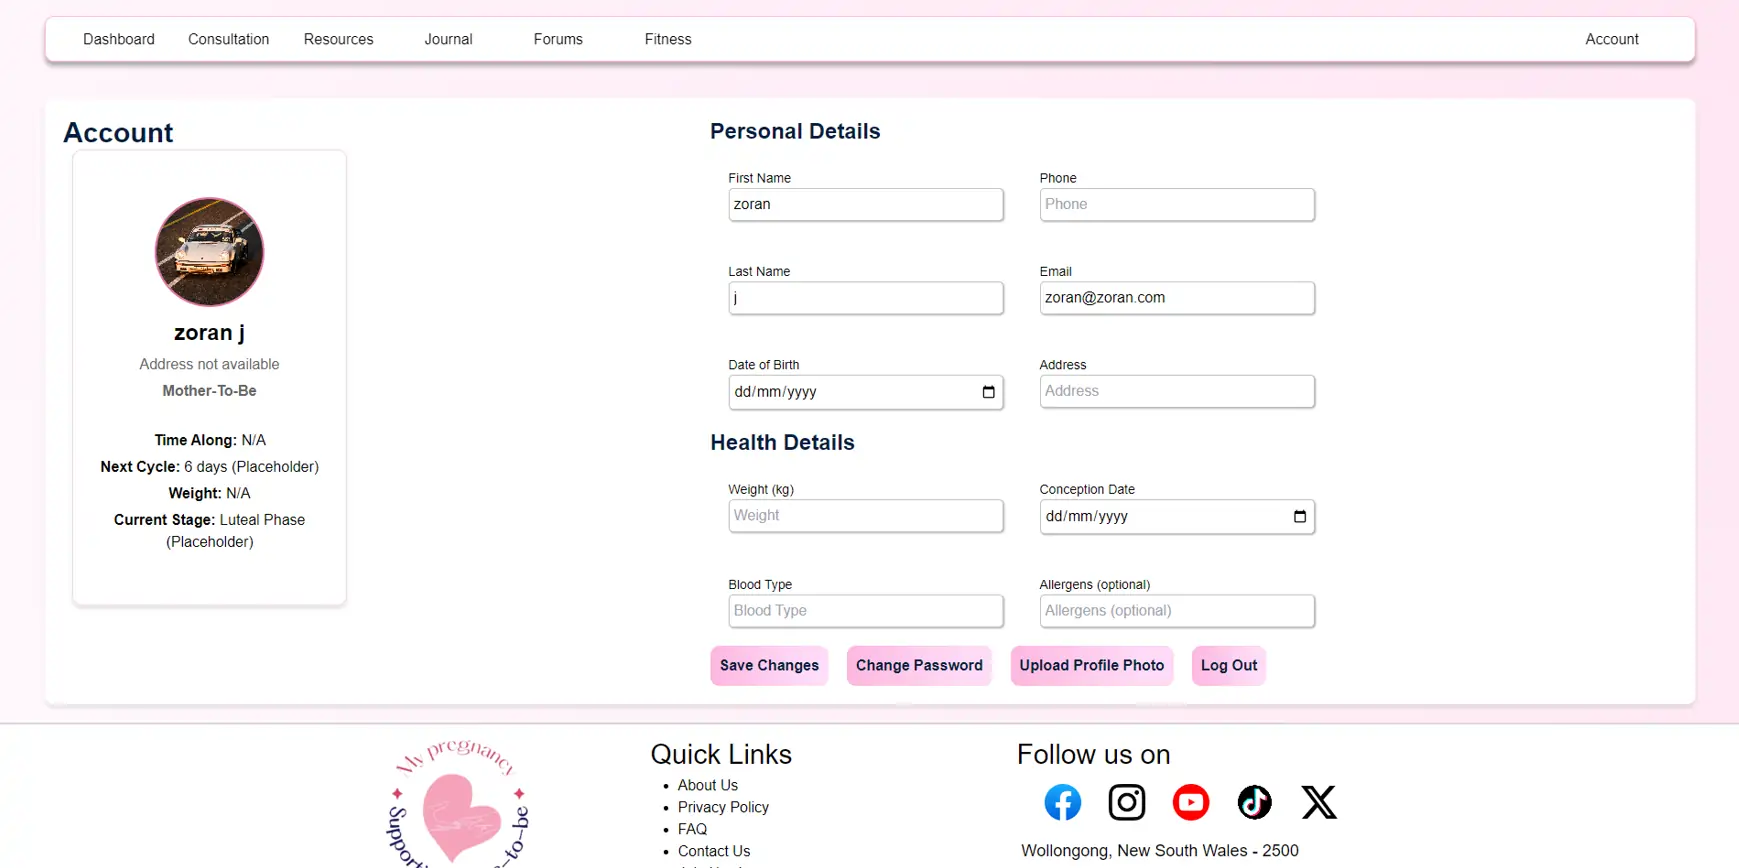Open the YouTube social icon
1739x868 pixels.
[x=1190, y=802]
